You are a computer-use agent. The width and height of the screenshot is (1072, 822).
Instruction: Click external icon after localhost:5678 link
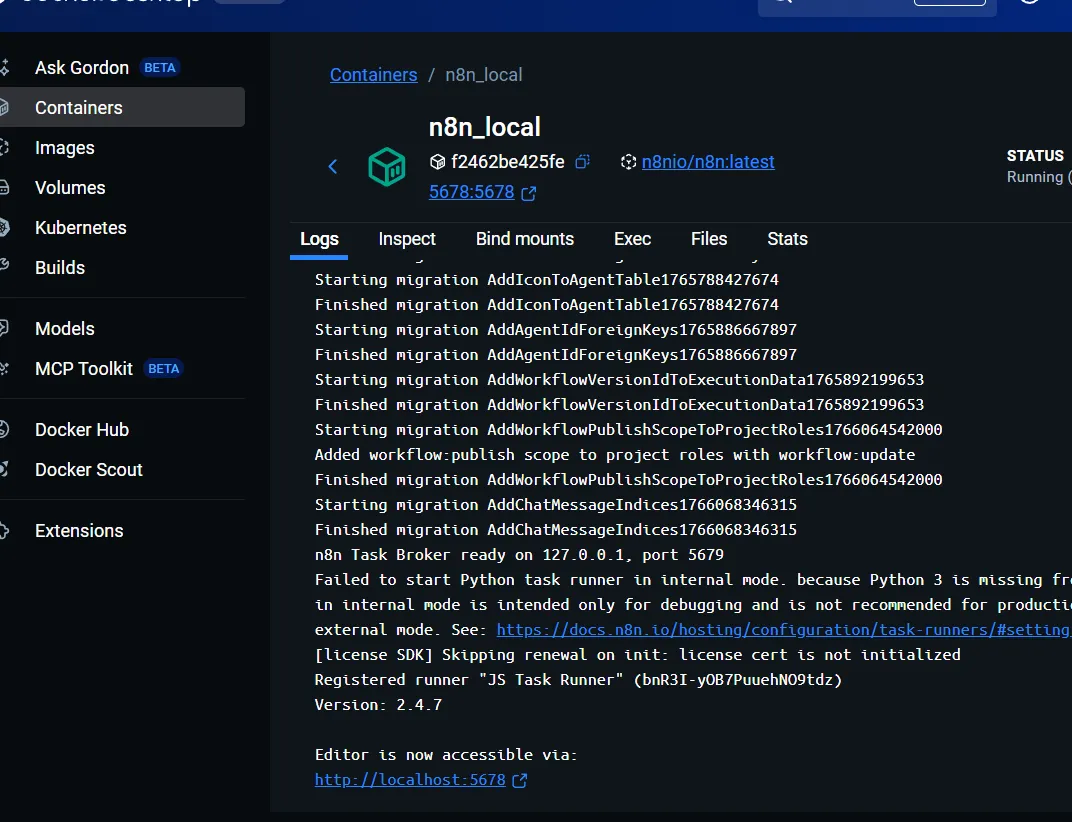(520, 780)
